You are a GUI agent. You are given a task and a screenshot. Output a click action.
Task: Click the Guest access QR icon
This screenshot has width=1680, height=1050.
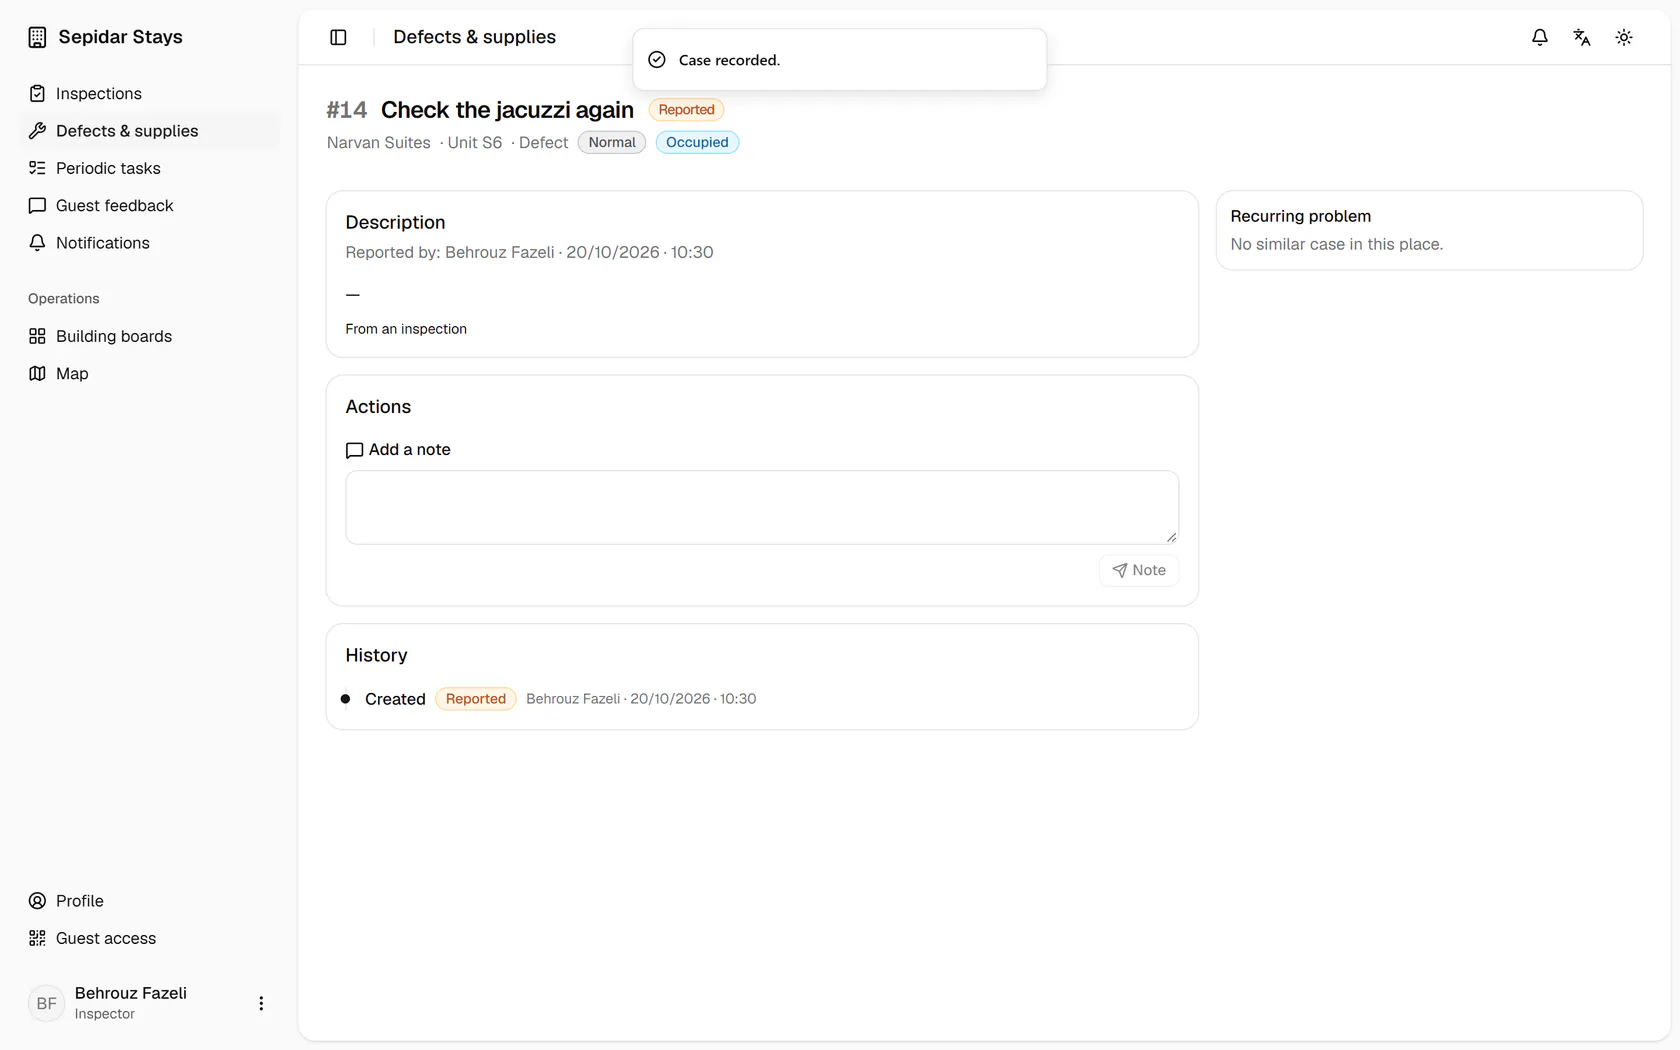[x=37, y=938]
